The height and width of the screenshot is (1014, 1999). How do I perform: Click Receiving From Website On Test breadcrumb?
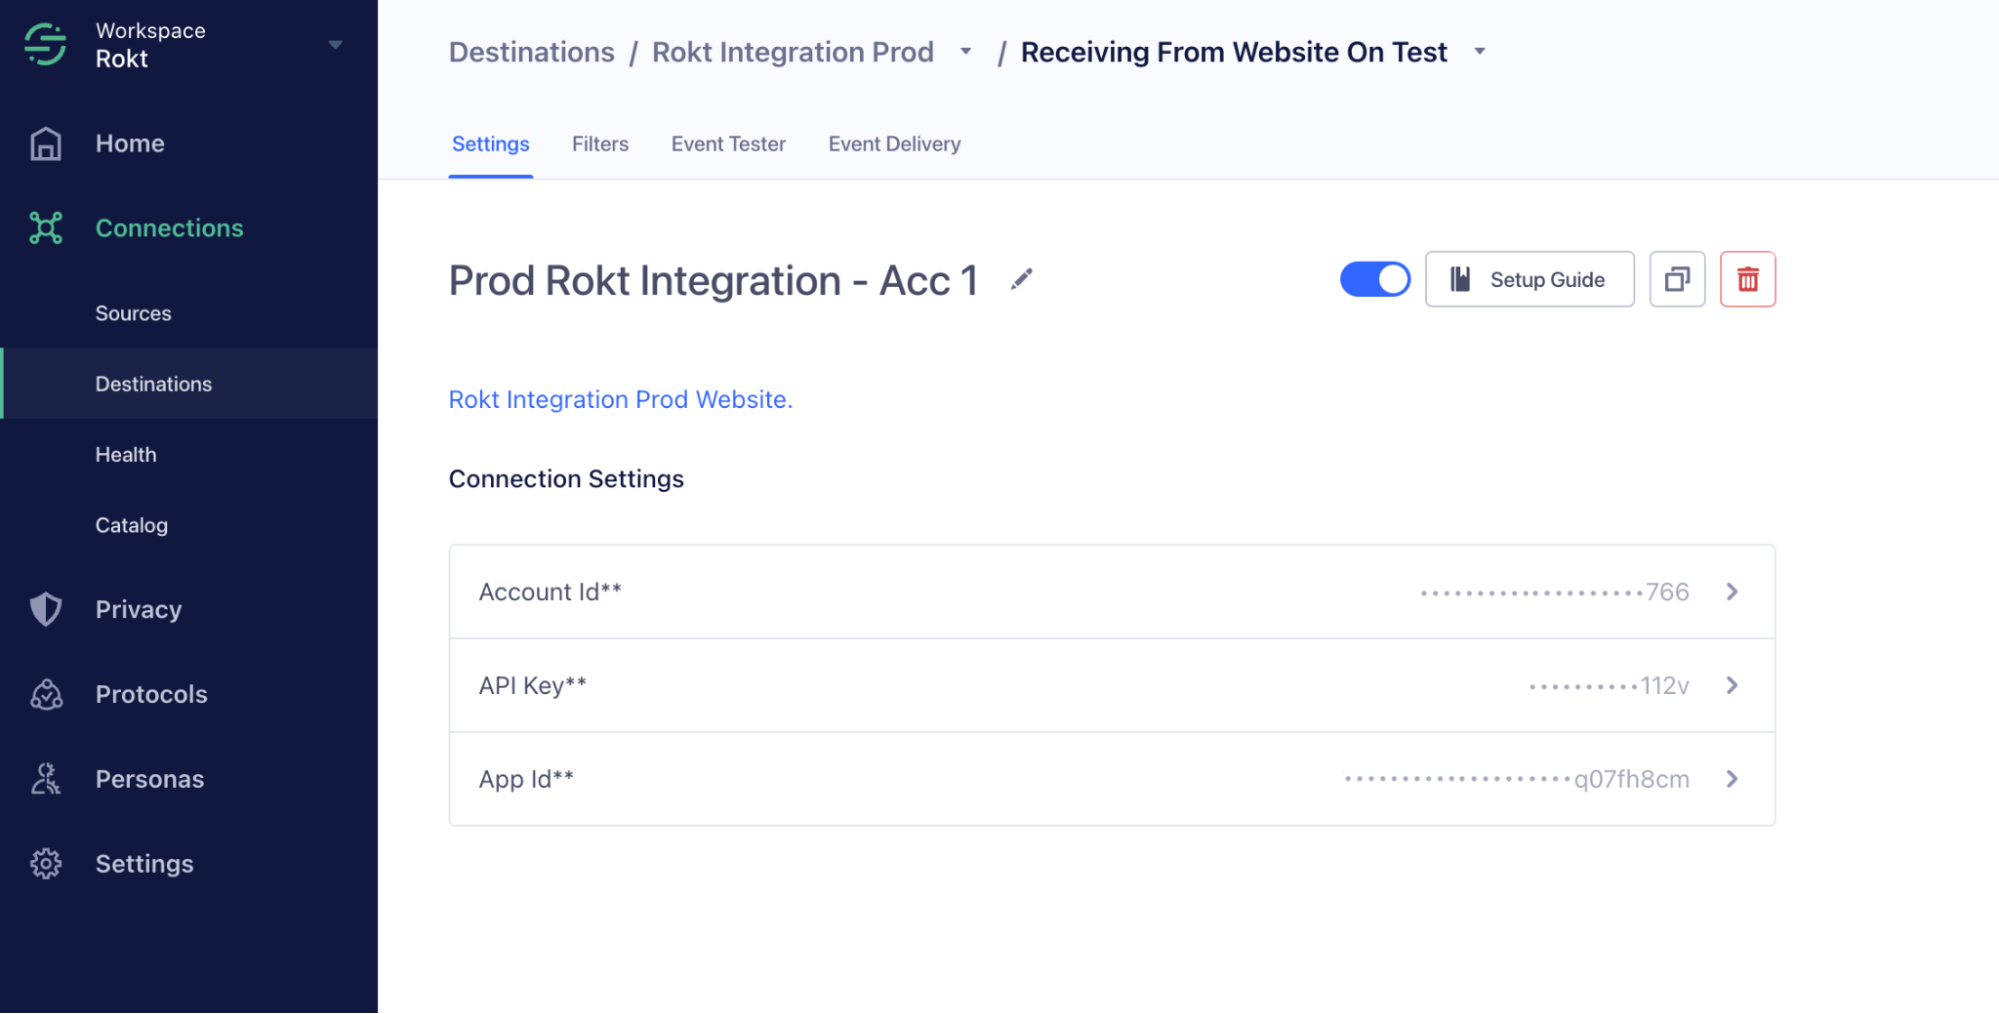pos(1234,52)
